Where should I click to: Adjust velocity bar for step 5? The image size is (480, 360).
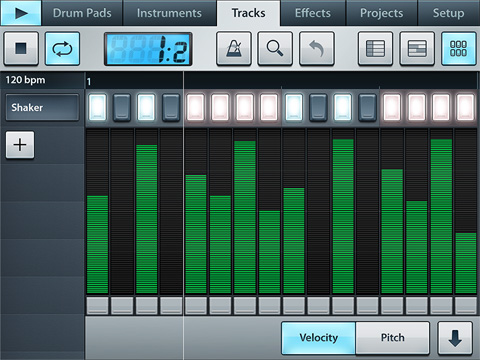coord(196,234)
